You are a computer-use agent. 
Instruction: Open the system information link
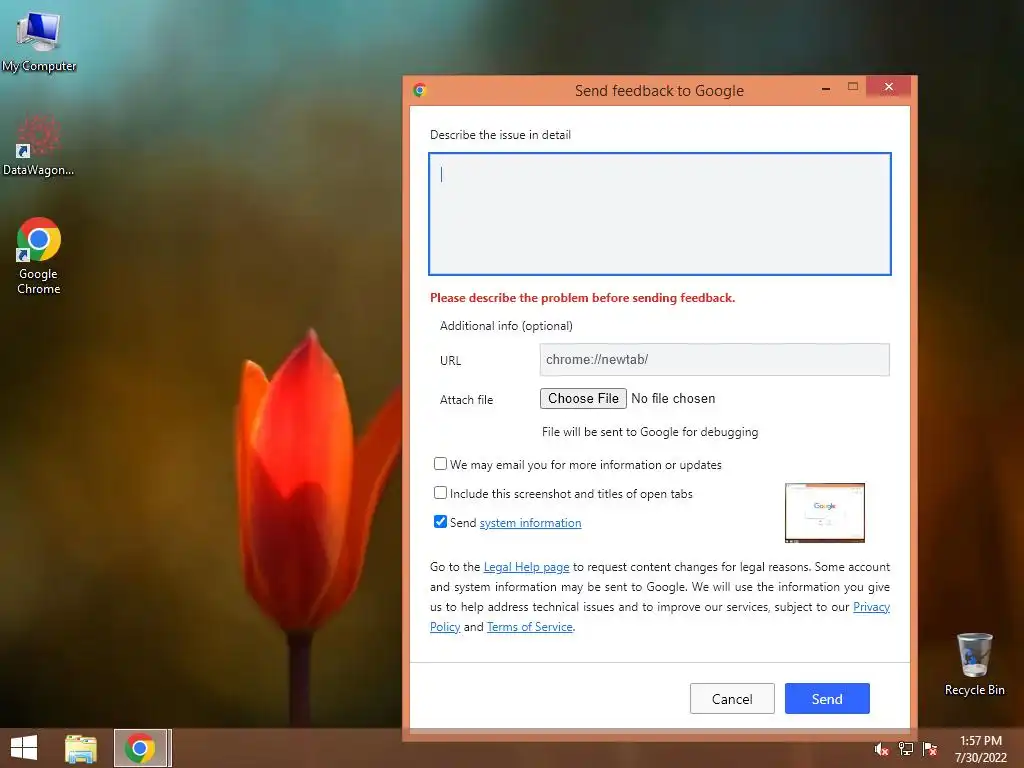click(530, 522)
